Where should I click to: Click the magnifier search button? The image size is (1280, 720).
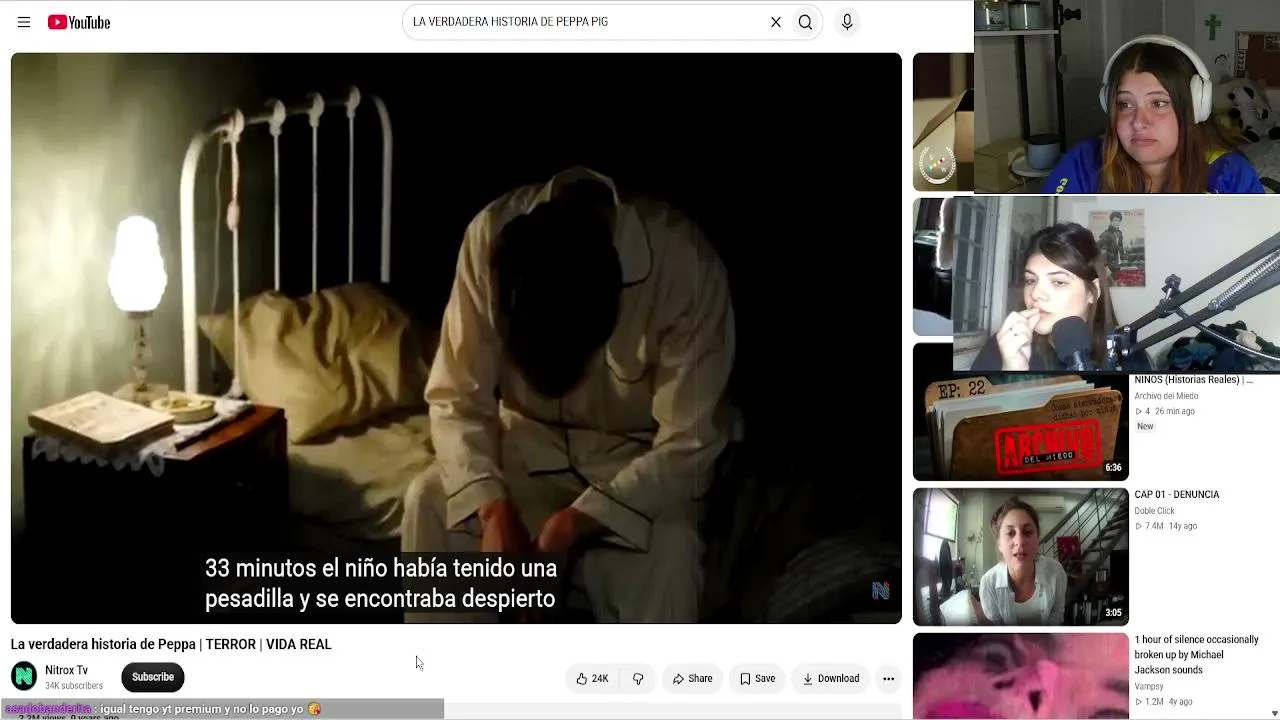point(805,22)
